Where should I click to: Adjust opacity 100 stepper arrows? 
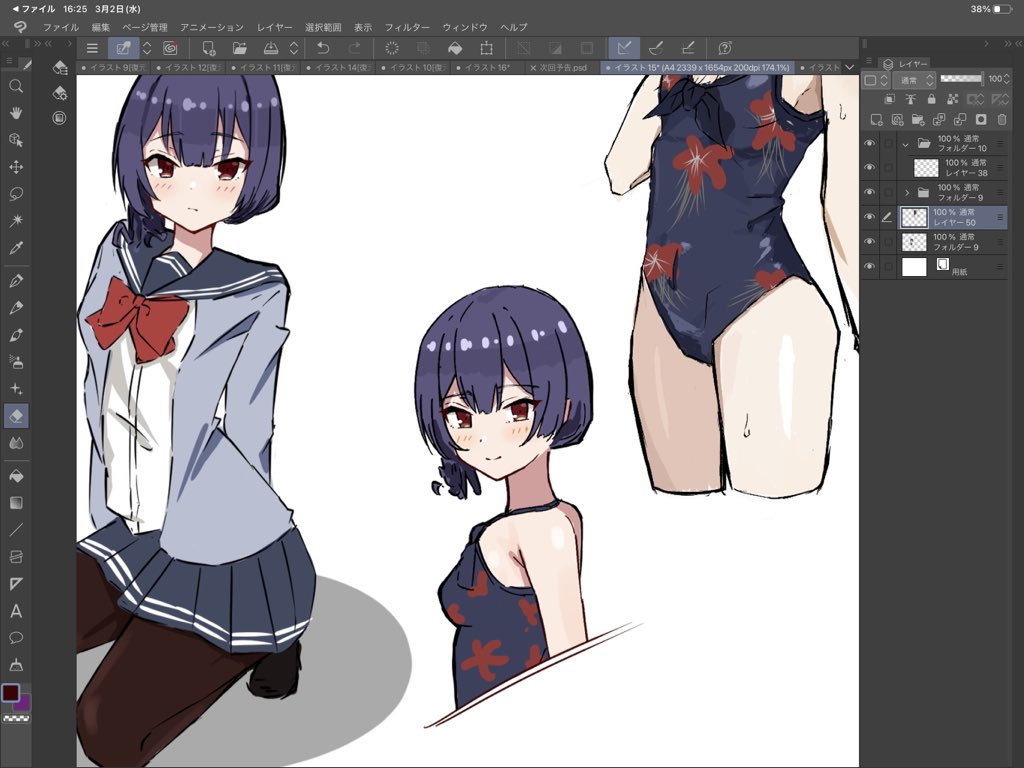coord(1004,79)
